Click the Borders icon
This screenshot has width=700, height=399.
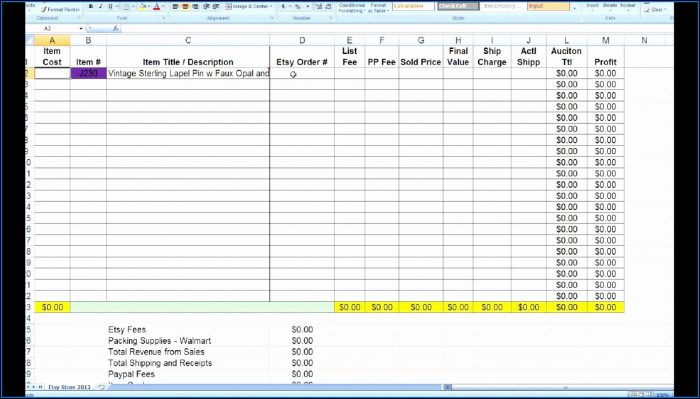coord(126,7)
